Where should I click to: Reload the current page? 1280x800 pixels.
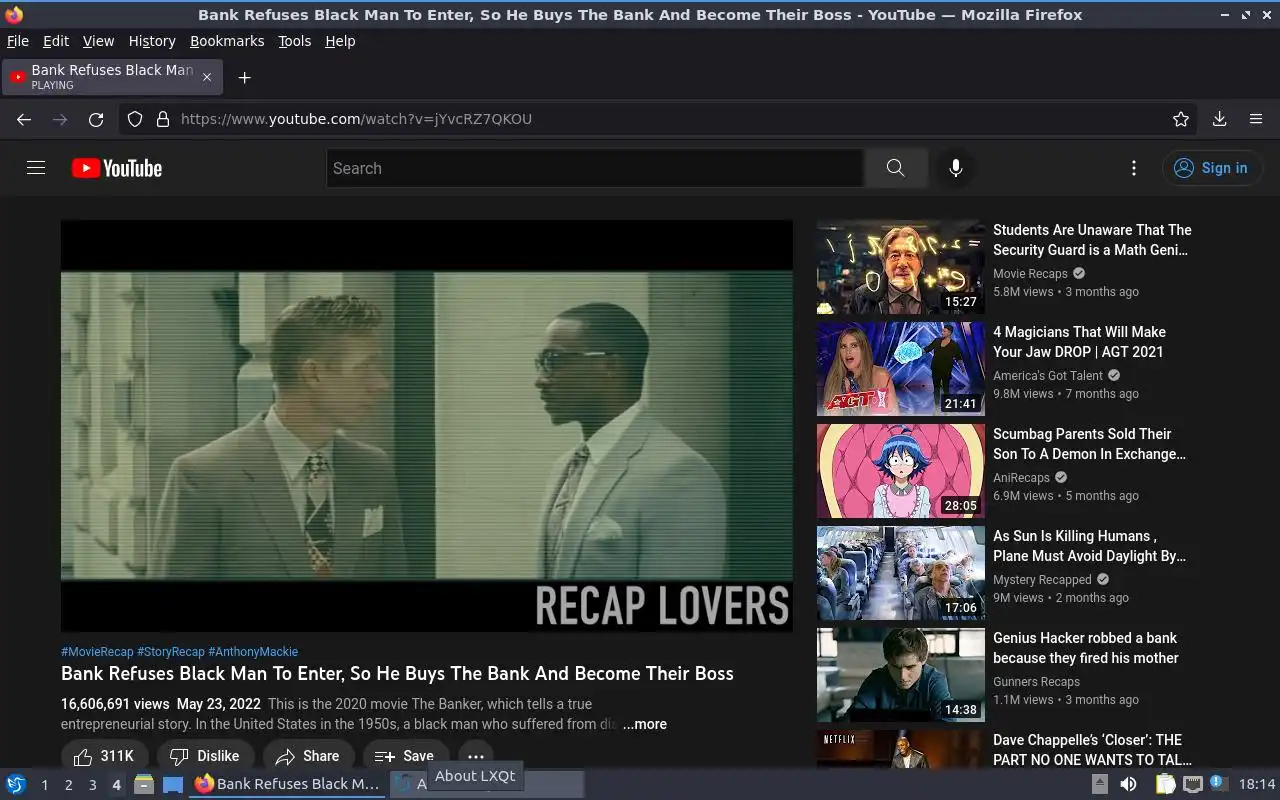click(x=96, y=119)
